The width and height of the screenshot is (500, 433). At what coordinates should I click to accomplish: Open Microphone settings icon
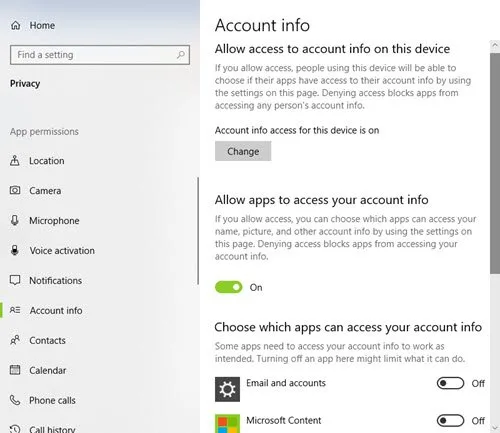coord(15,220)
